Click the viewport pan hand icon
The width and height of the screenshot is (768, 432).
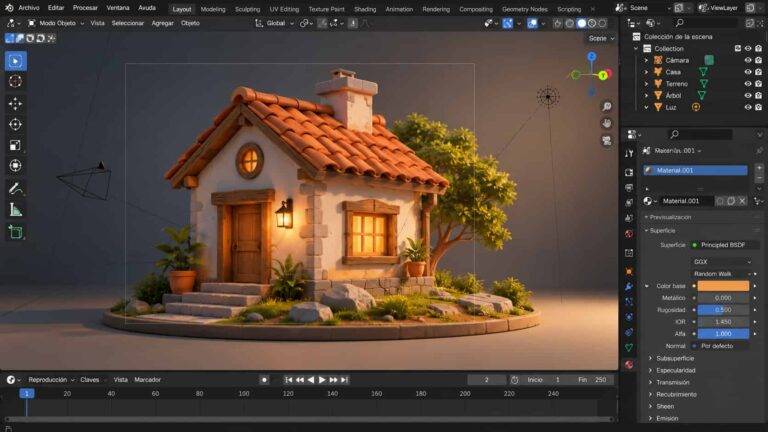607,123
